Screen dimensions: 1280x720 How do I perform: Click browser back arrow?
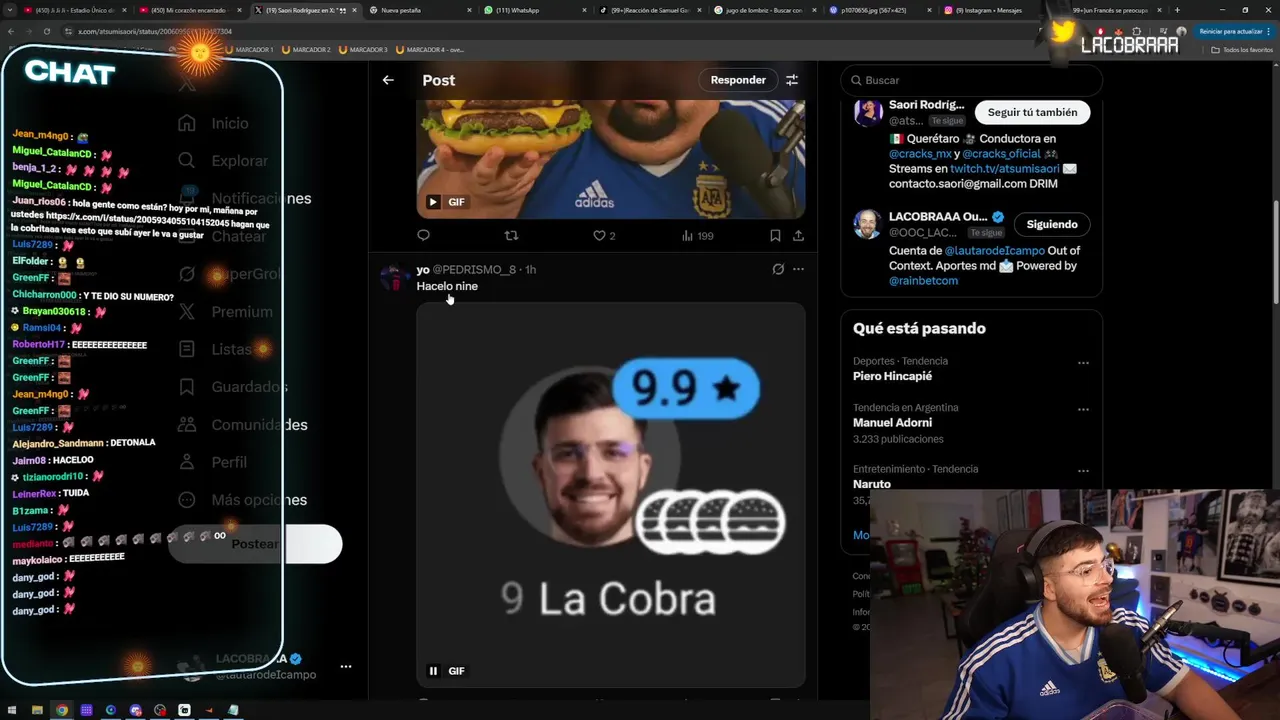point(10,31)
